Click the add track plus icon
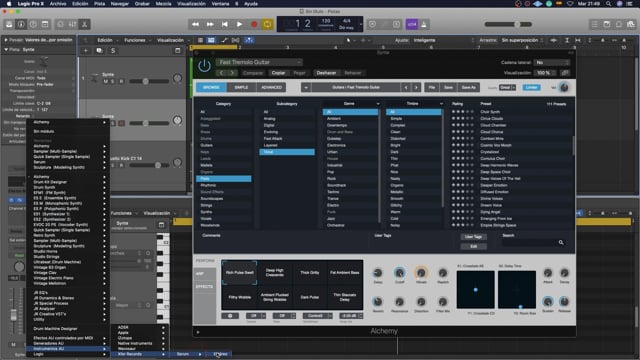Image resolution: width=640 pixels, height=360 pixels. pos(86,50)
